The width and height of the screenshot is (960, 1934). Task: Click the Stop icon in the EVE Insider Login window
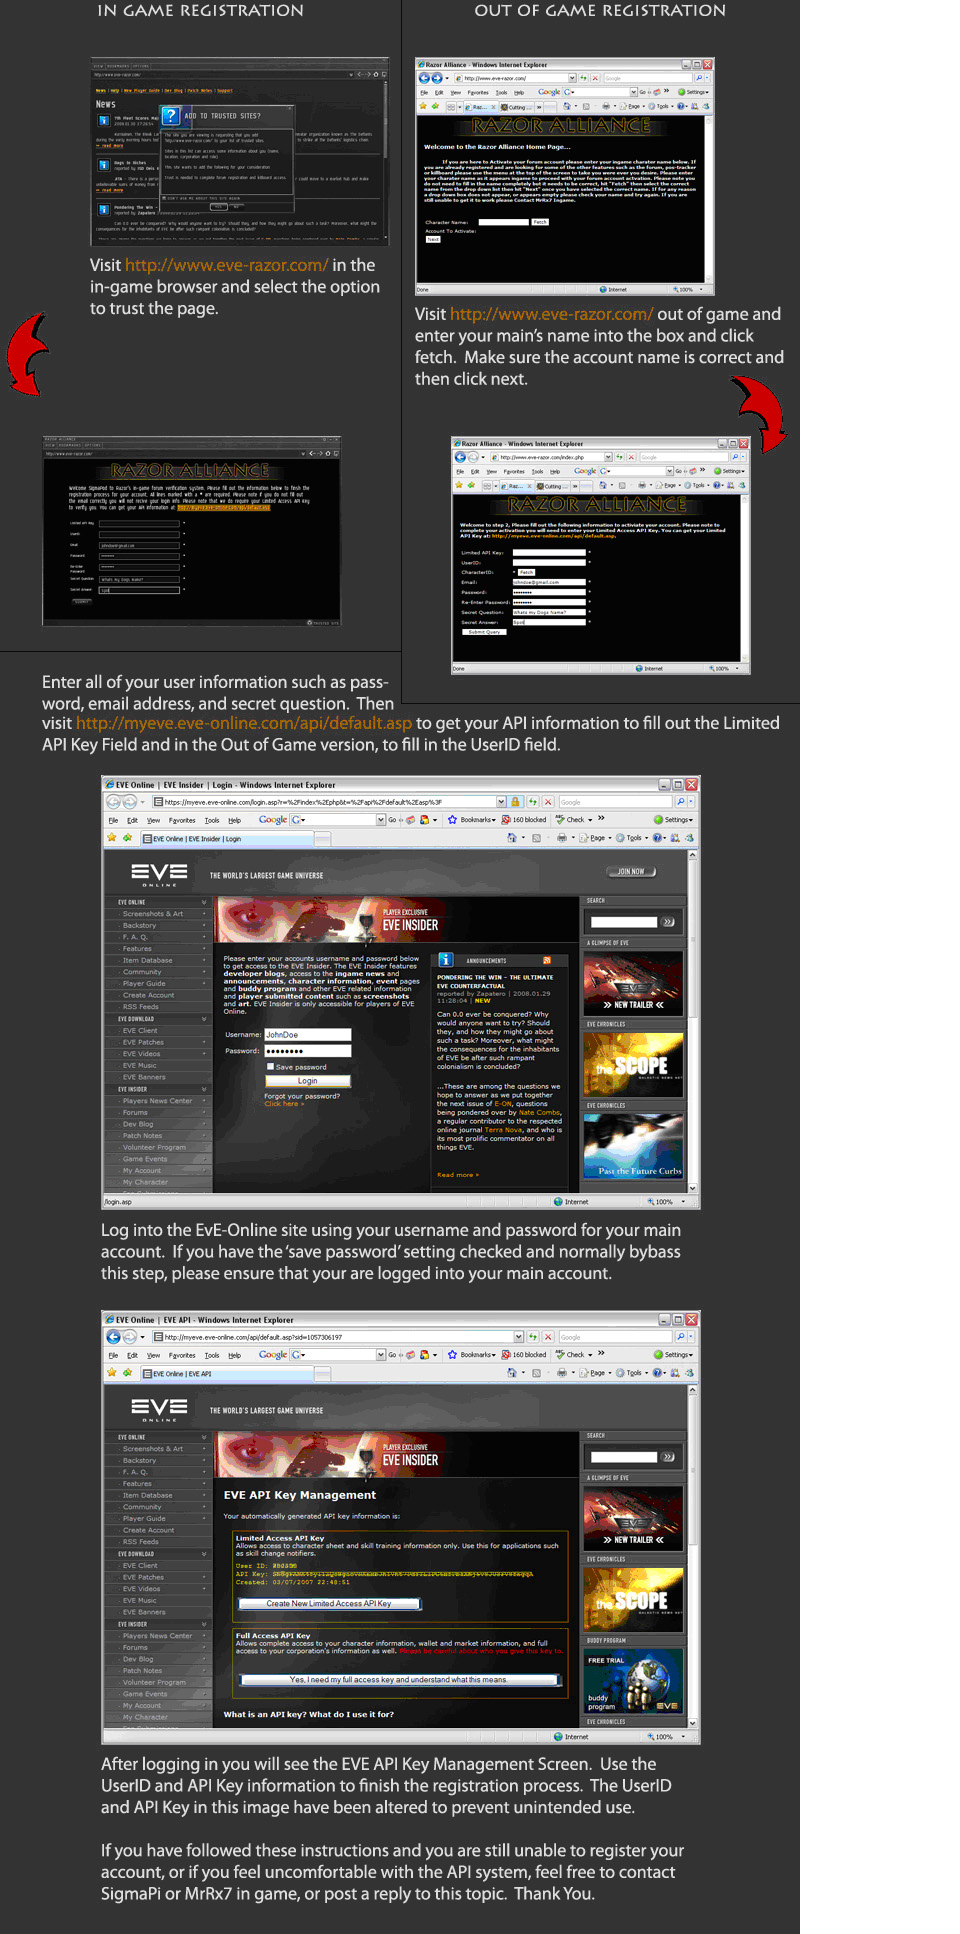click(548, 802)
